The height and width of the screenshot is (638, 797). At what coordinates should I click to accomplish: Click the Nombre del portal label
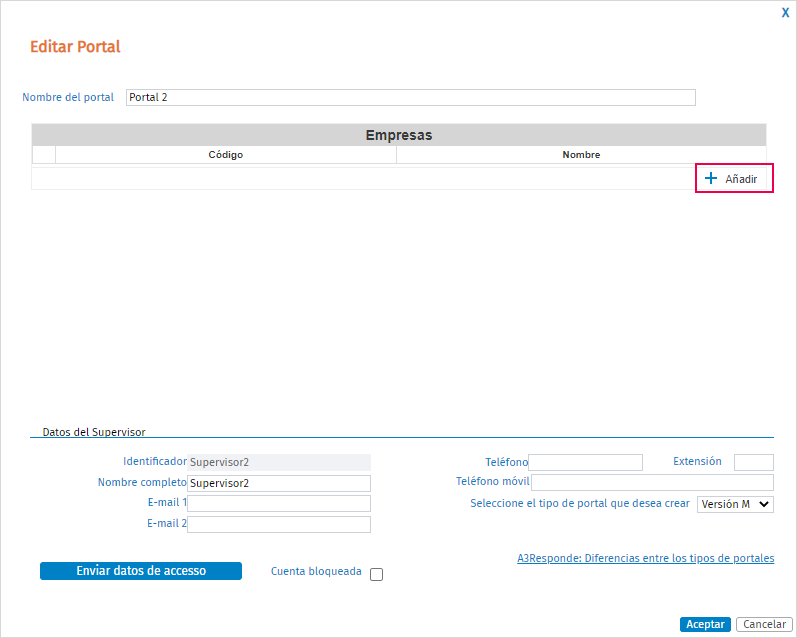[x=68, y=97]
